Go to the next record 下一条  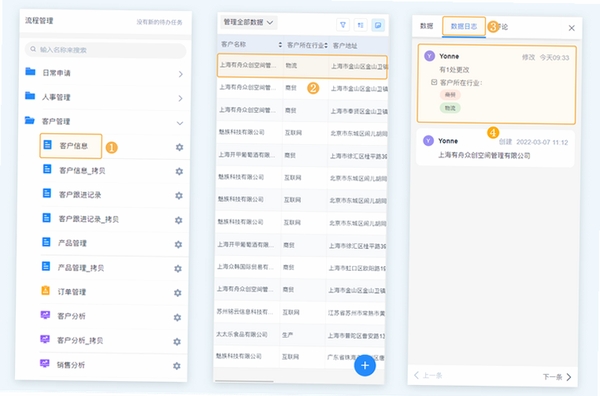[x=557, y=377]
